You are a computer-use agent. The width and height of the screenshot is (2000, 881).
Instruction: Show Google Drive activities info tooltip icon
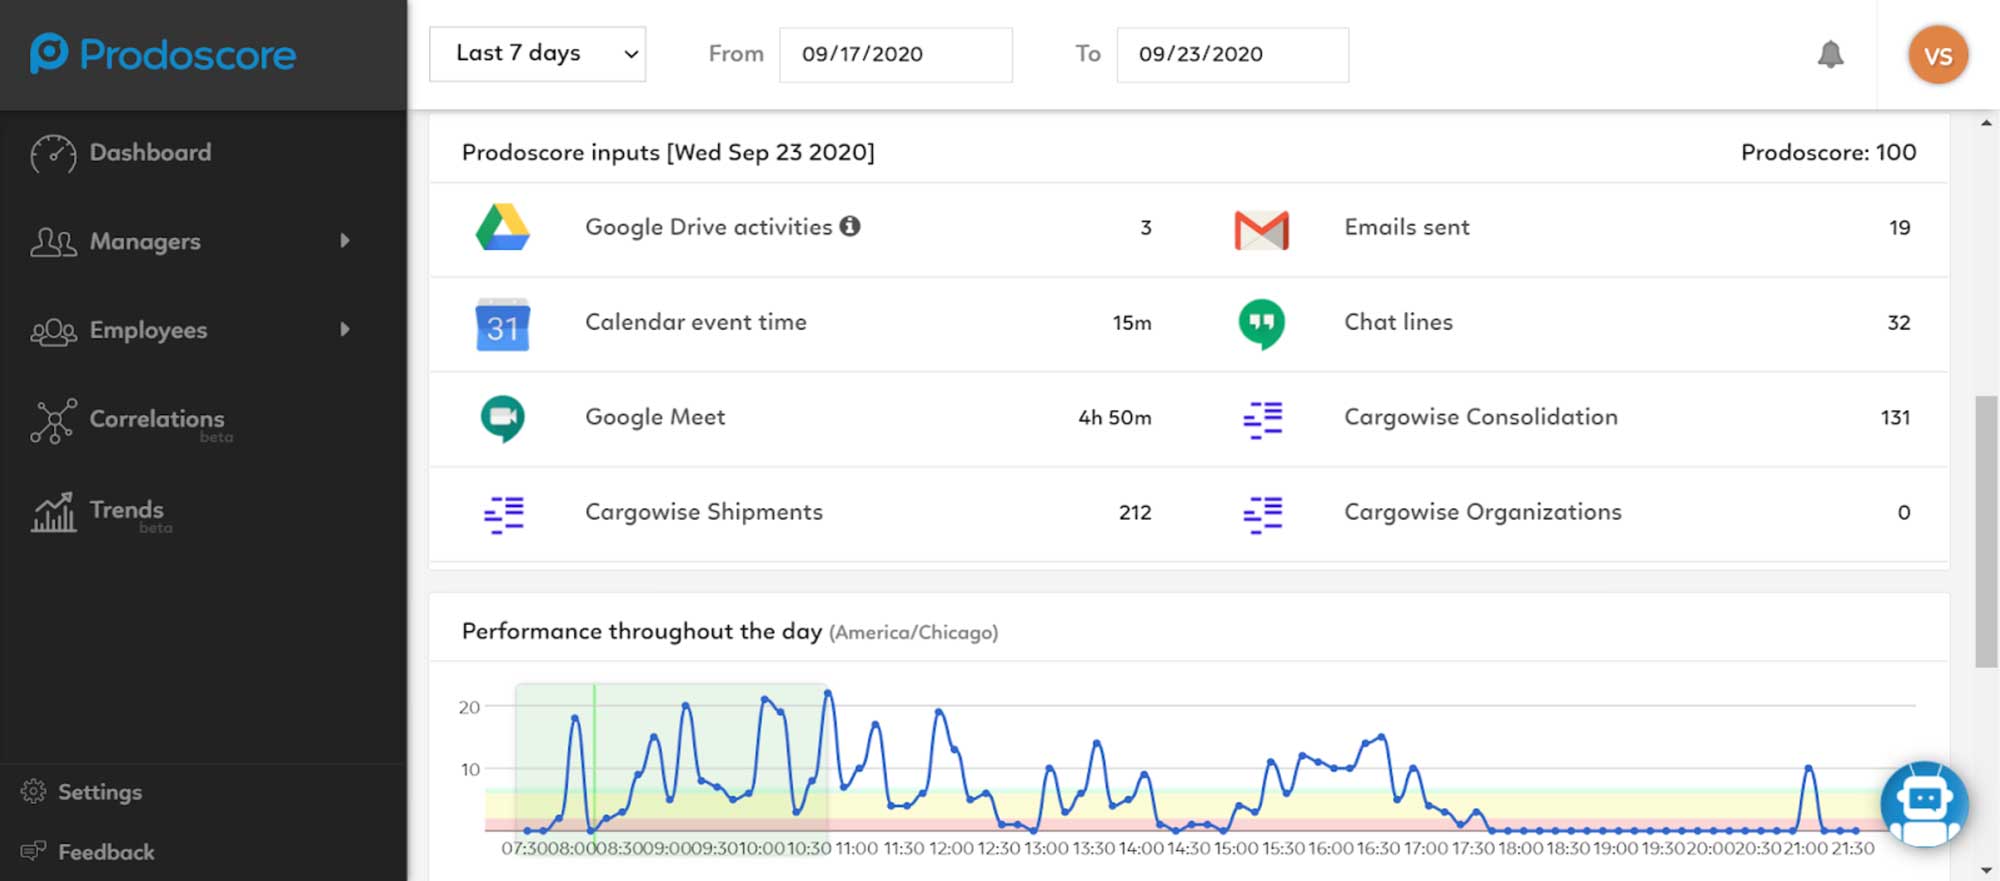tap(850, 226)
